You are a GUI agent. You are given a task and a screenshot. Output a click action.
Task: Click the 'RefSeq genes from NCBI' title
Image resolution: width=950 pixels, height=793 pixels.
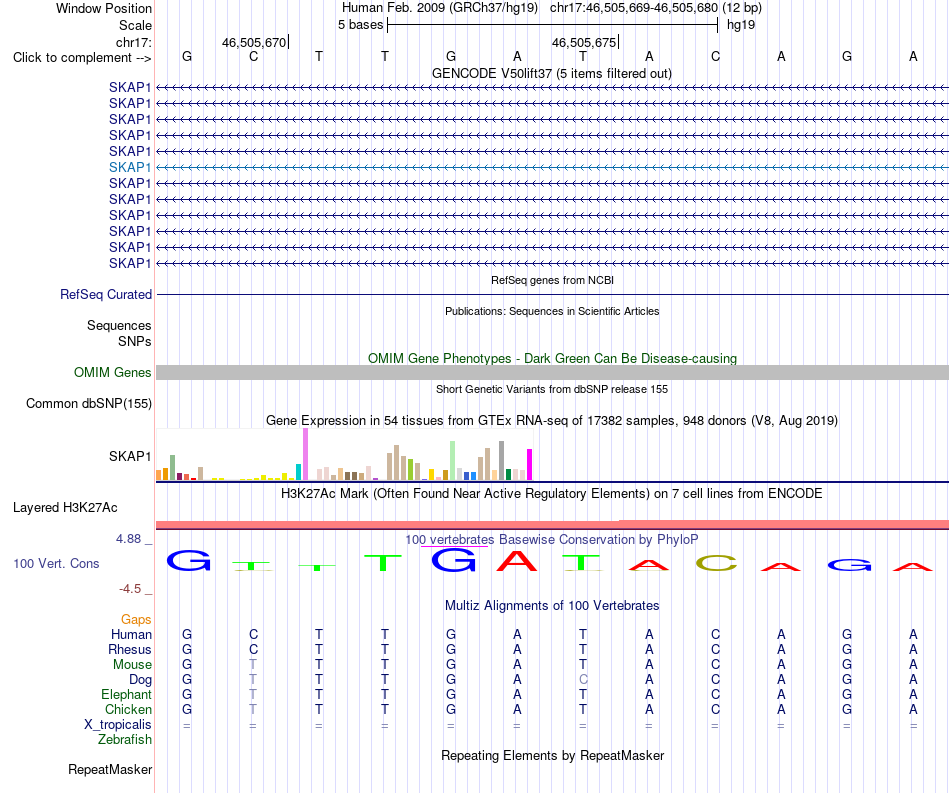[x=552, y=280]
